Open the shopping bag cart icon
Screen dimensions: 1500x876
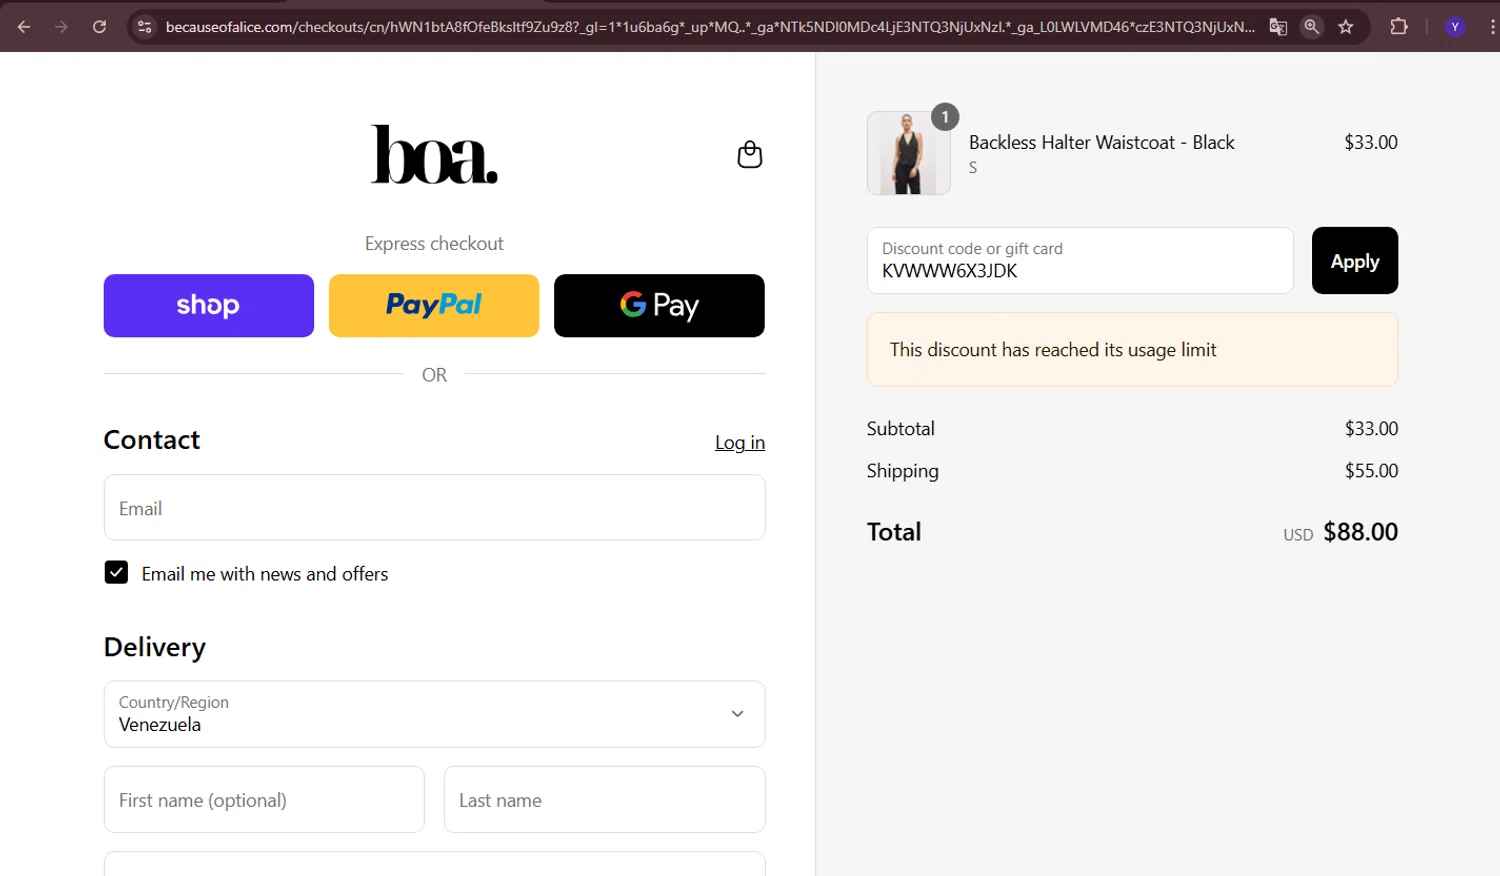pos(750,154)
